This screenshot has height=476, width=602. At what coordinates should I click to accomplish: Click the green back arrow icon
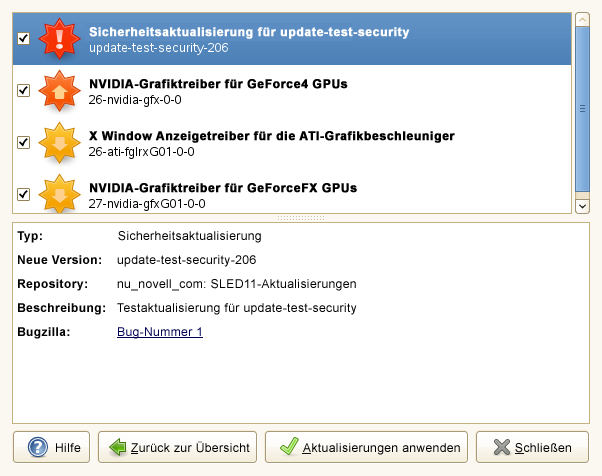coord(117,447)
